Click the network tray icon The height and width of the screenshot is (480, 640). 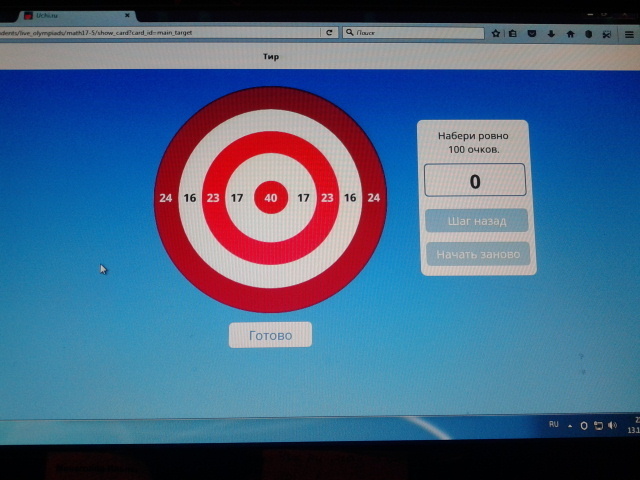pos(598,426)
